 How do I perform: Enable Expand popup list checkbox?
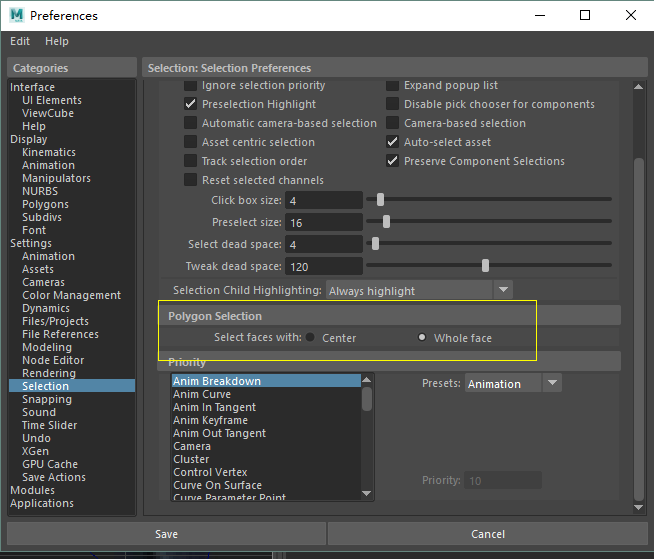[392, 86]
